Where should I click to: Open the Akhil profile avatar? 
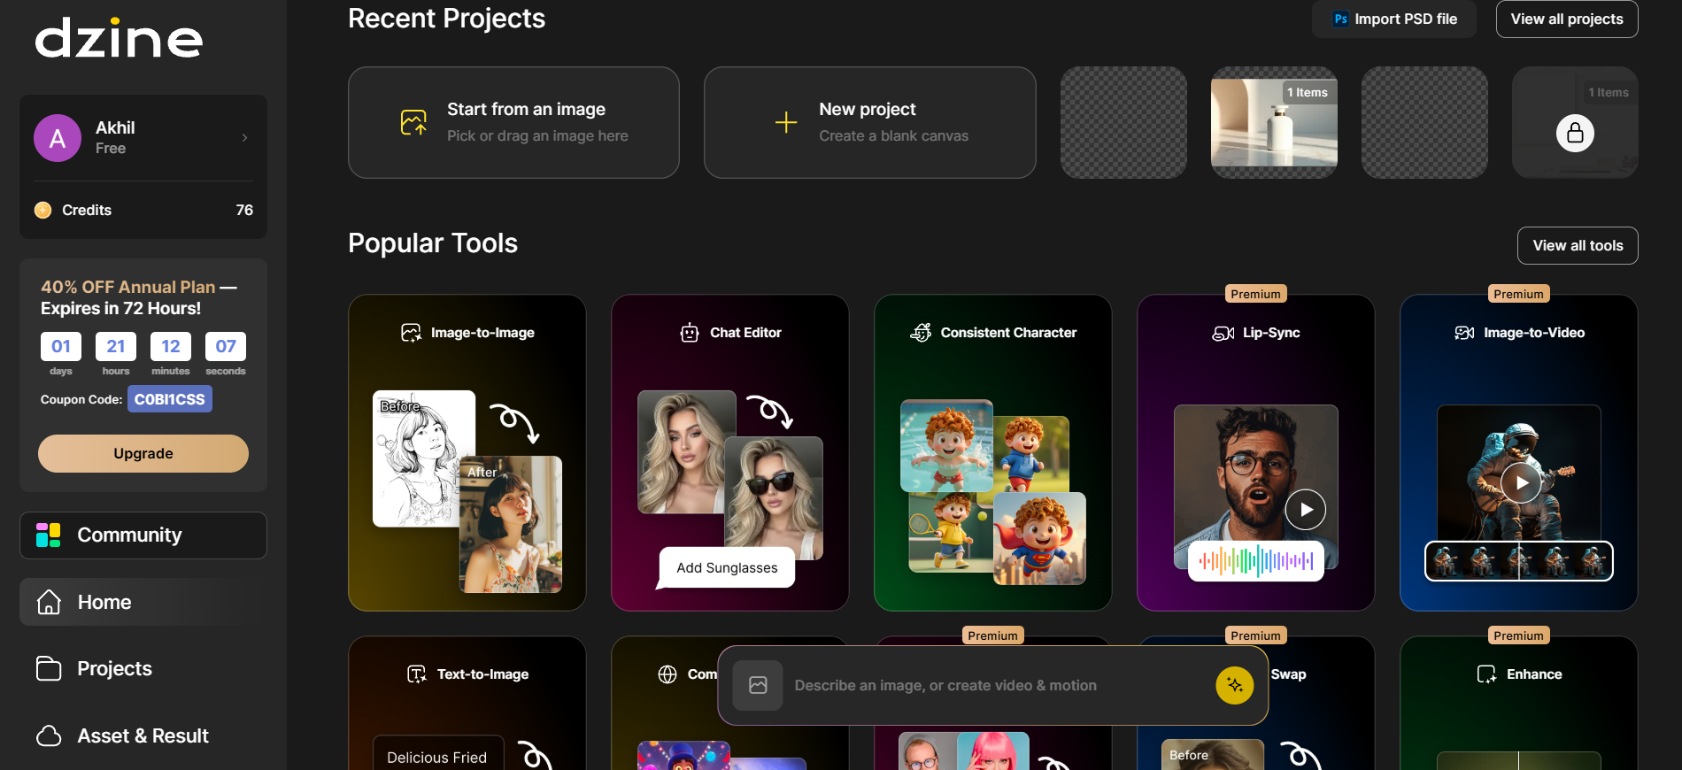tap(58, 138)
